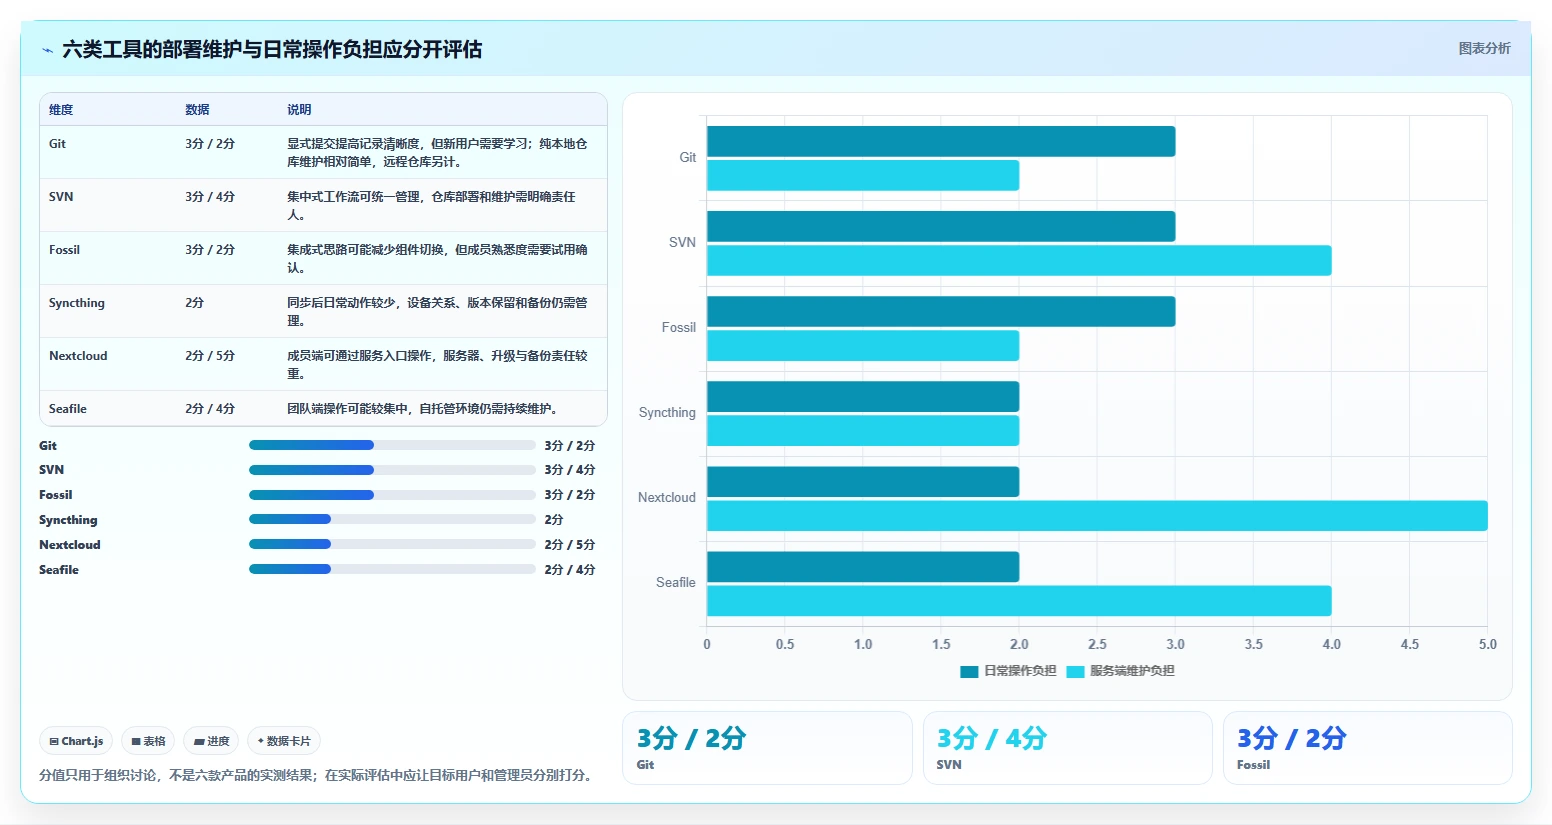
Task: Click the dark teal 日常操作负担 legend swatch
Action: tap(969, 672)
